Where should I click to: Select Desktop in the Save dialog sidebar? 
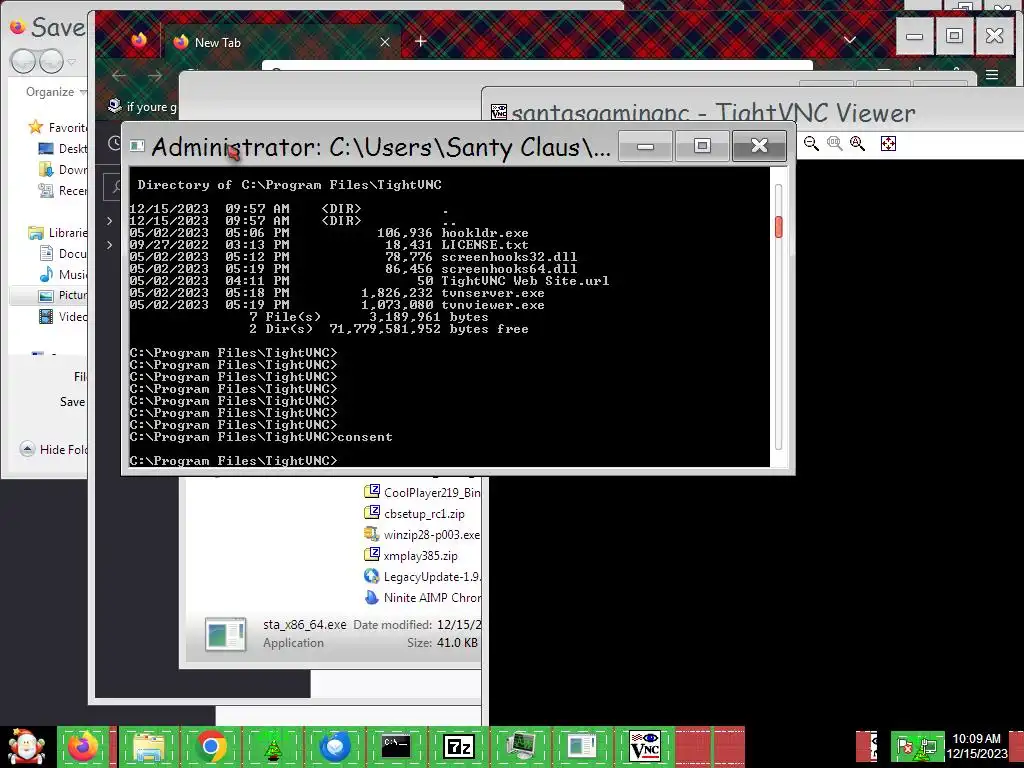click(x=63, y=149)
